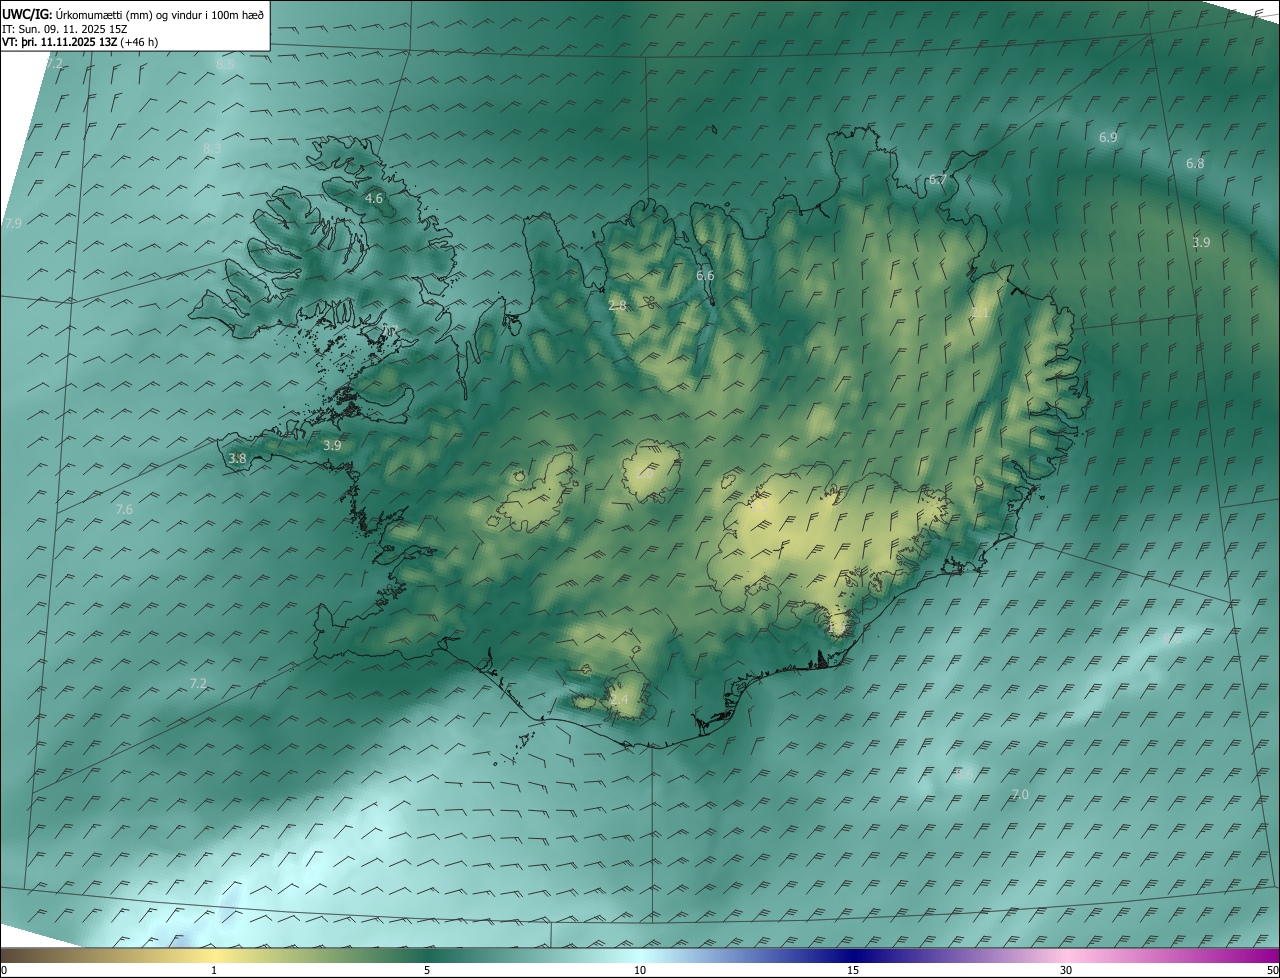The height and width of the screenshot is (978, 1280).
Task: Click the 1 tick on the color scale
Action: 215,970
